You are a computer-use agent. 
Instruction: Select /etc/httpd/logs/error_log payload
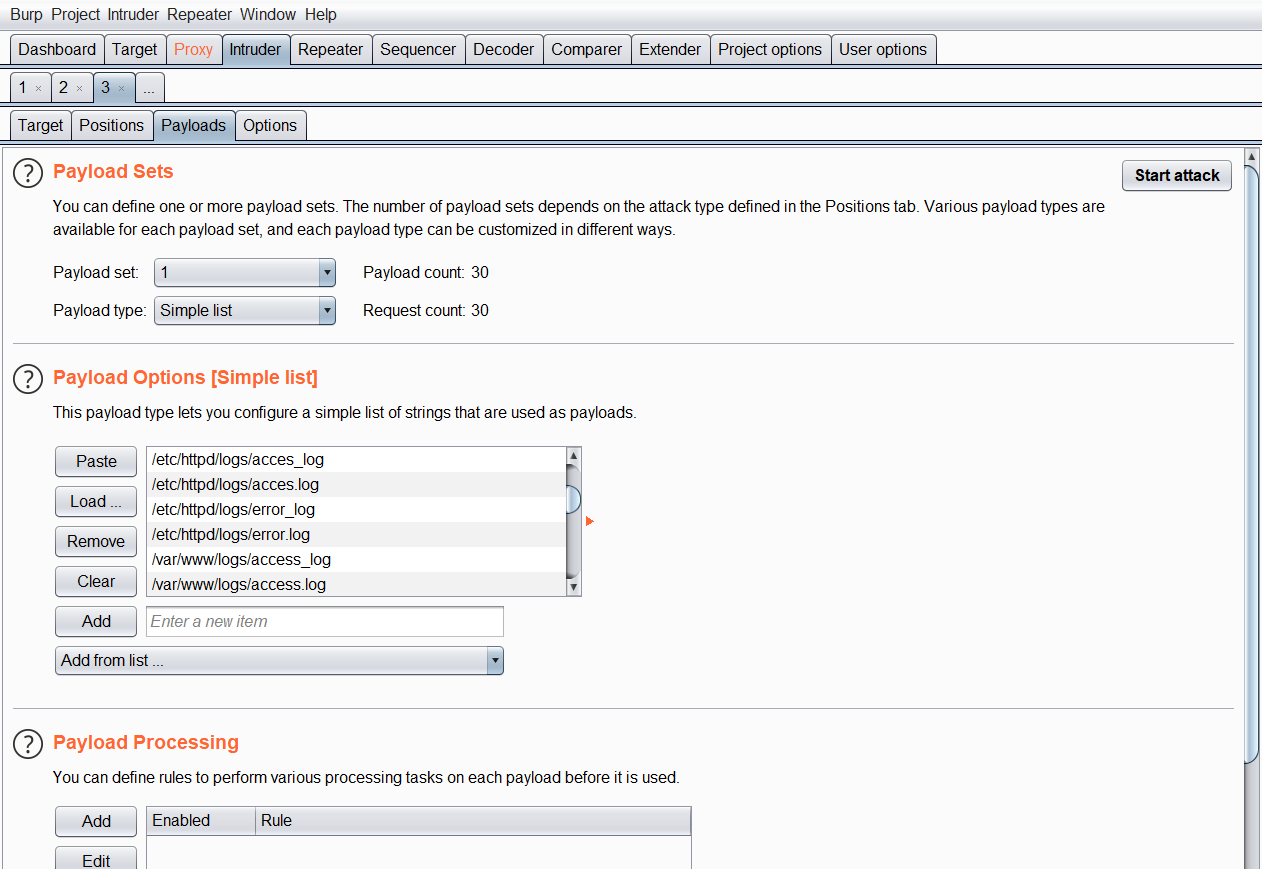[x=356, y=510]
